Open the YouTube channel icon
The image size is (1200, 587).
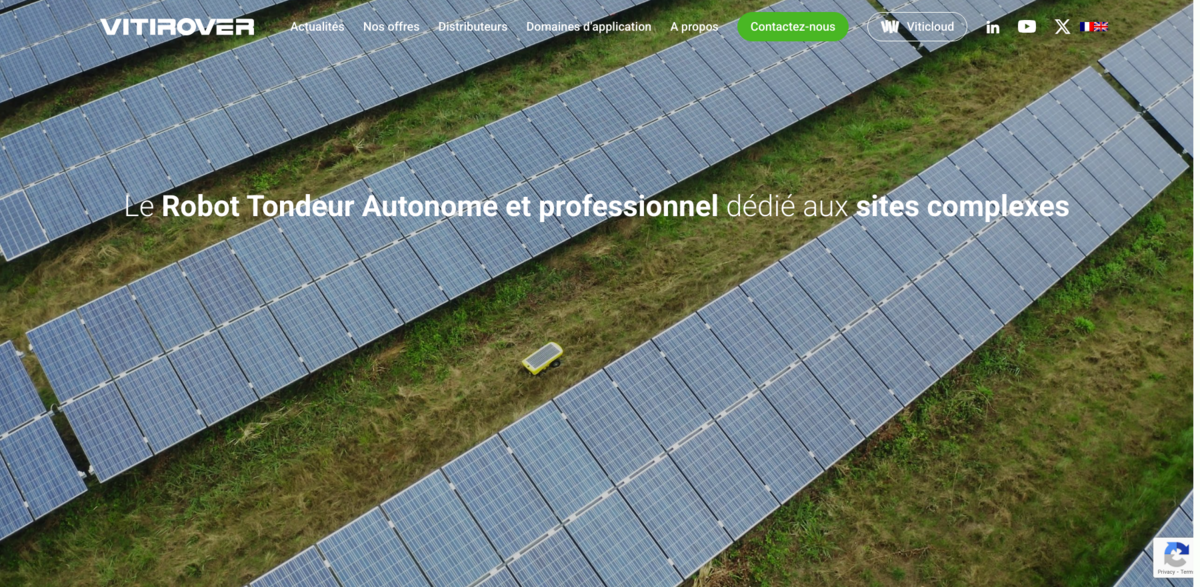point(1027,26)
